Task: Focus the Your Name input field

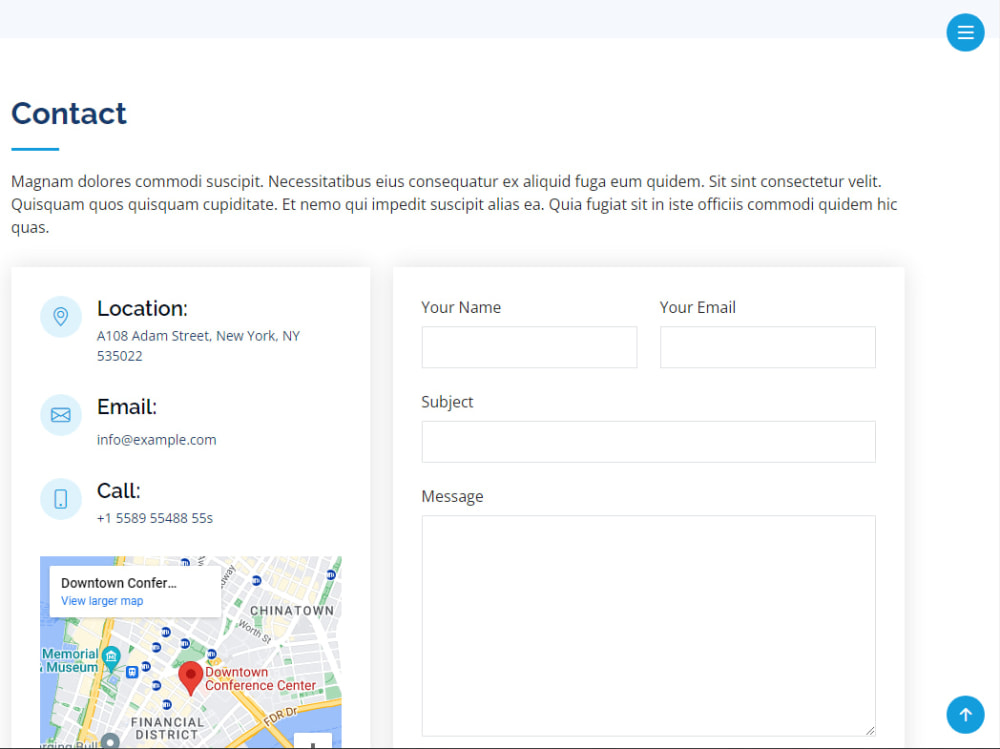Action: 529,347
